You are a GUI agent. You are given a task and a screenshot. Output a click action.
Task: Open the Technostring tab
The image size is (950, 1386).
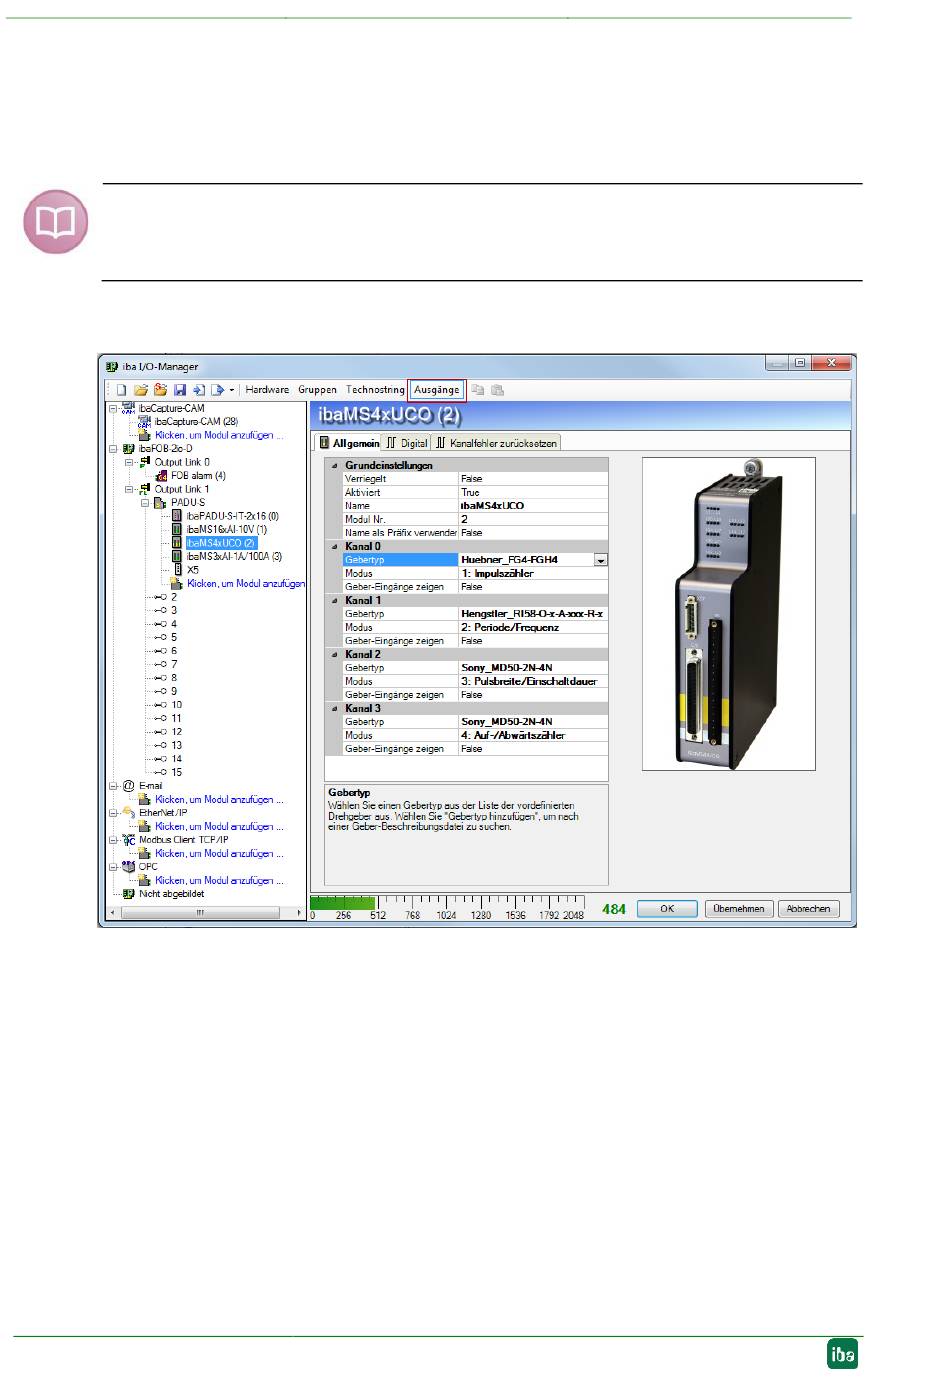[x=375, y=390]
